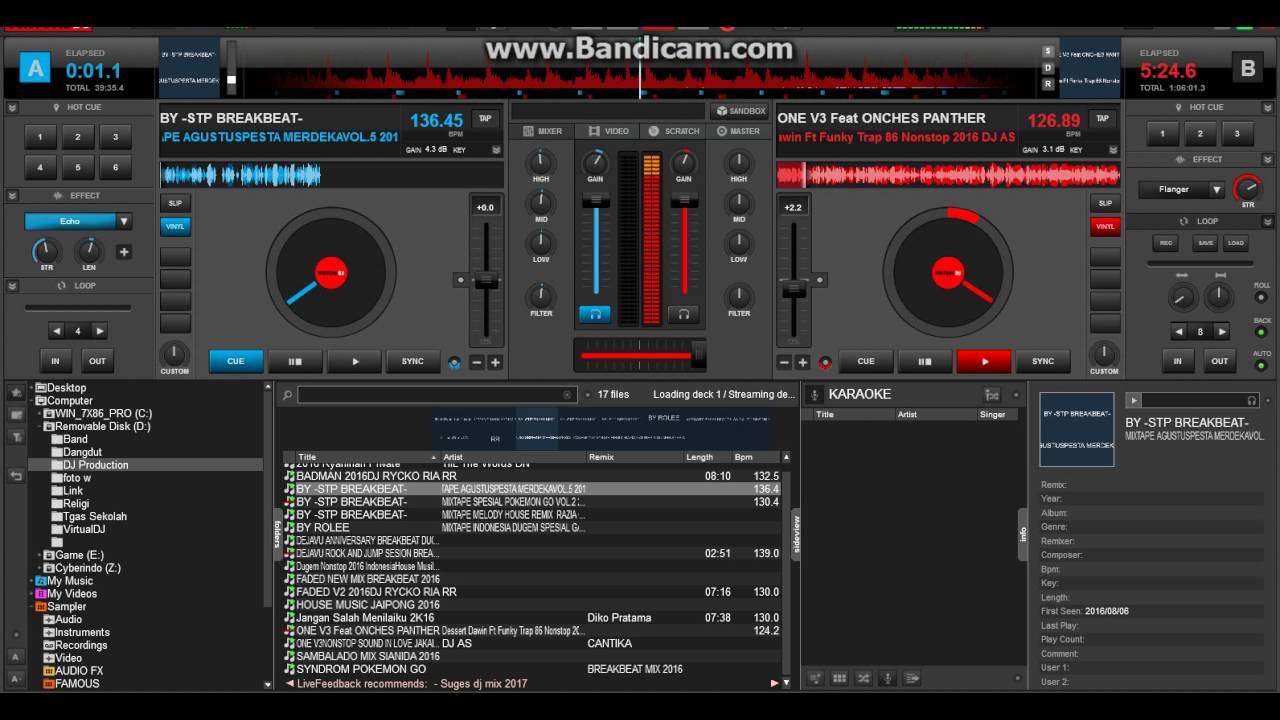Switch to MASTER tab

tap(738, 131)
